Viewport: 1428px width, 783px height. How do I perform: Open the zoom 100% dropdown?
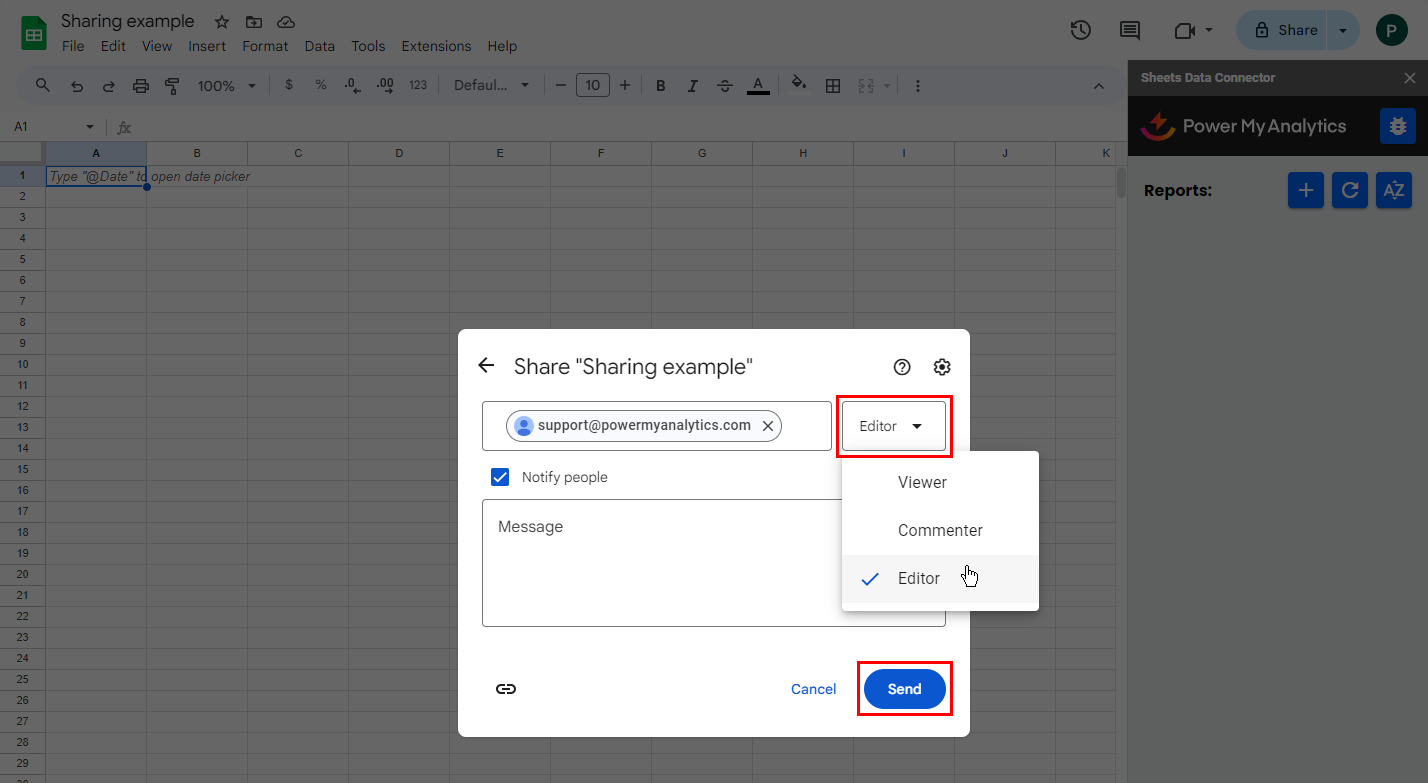(227, 86)
